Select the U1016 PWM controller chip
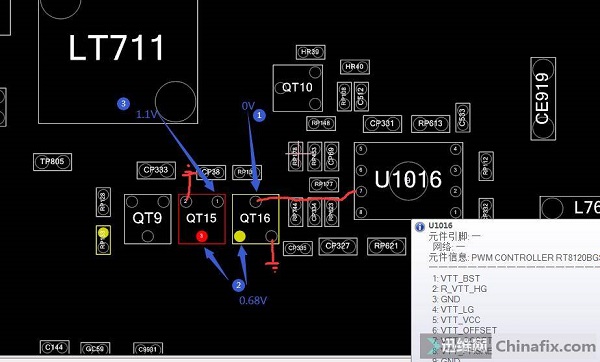This screenshot has width=600, height=362. (408, 181)
